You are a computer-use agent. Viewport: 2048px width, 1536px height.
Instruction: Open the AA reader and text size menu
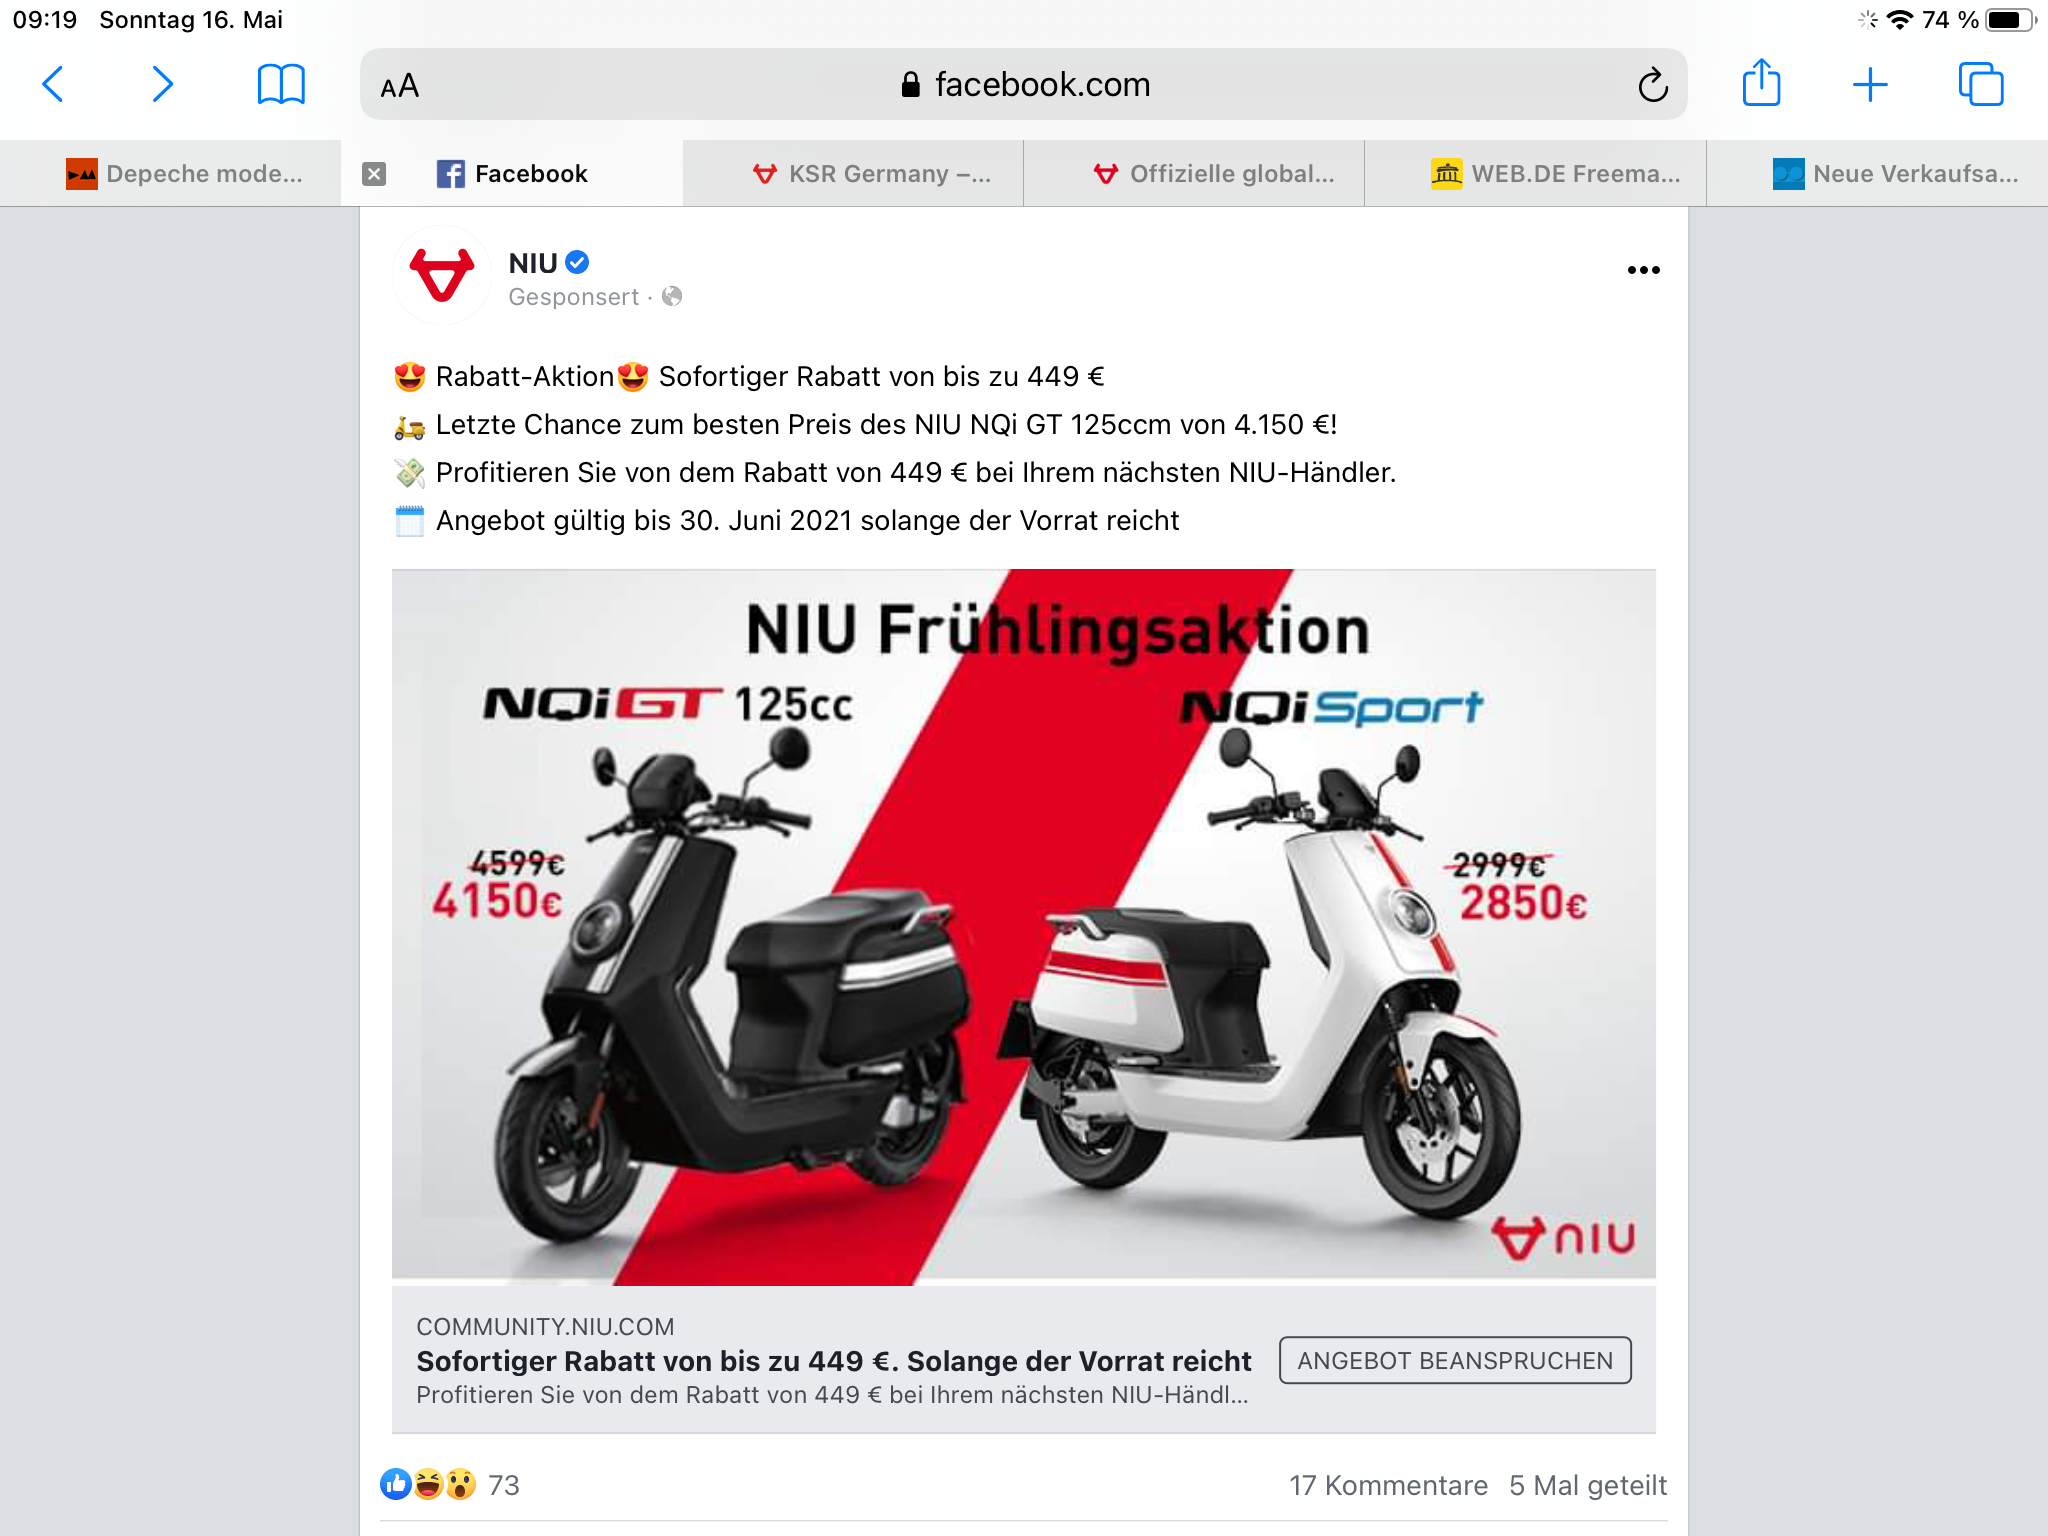400,86
